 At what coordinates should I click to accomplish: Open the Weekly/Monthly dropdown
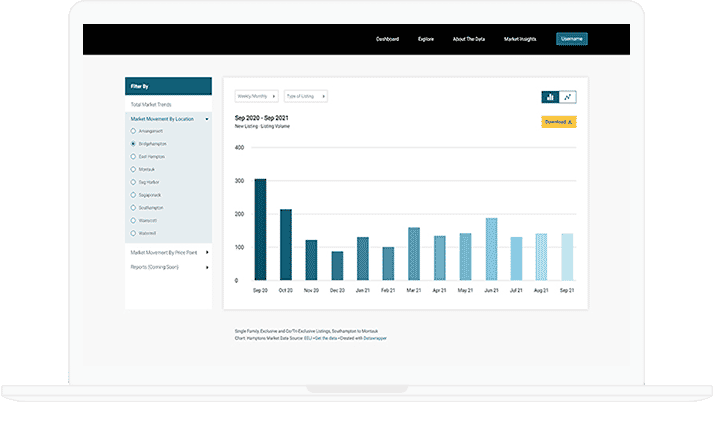[x=256, y=96]
